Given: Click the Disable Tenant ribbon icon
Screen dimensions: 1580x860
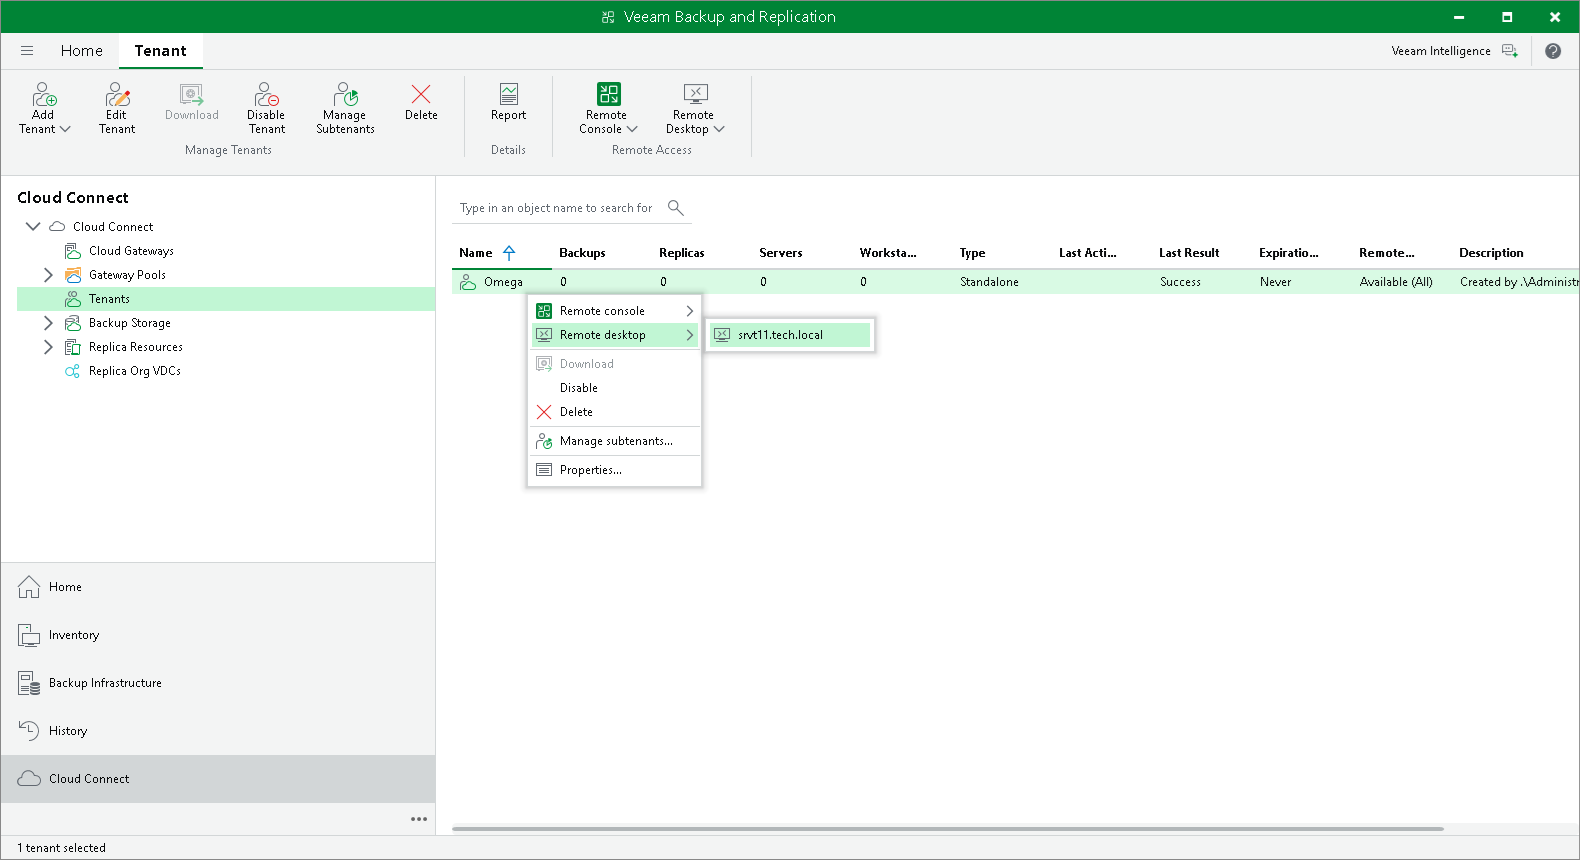Looking at the screenshot, I should coord(266,94).
